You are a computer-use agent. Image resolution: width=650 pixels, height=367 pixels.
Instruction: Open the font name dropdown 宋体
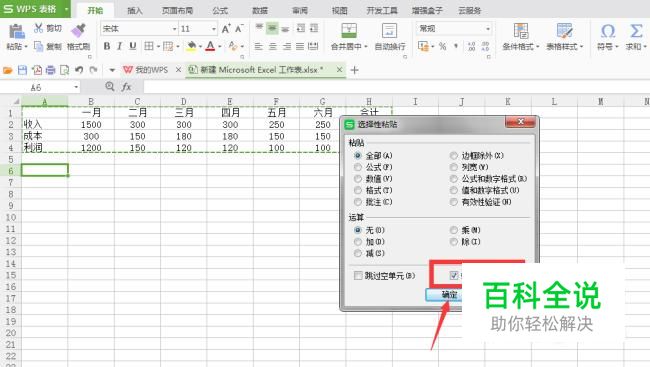tap(175, 29)
